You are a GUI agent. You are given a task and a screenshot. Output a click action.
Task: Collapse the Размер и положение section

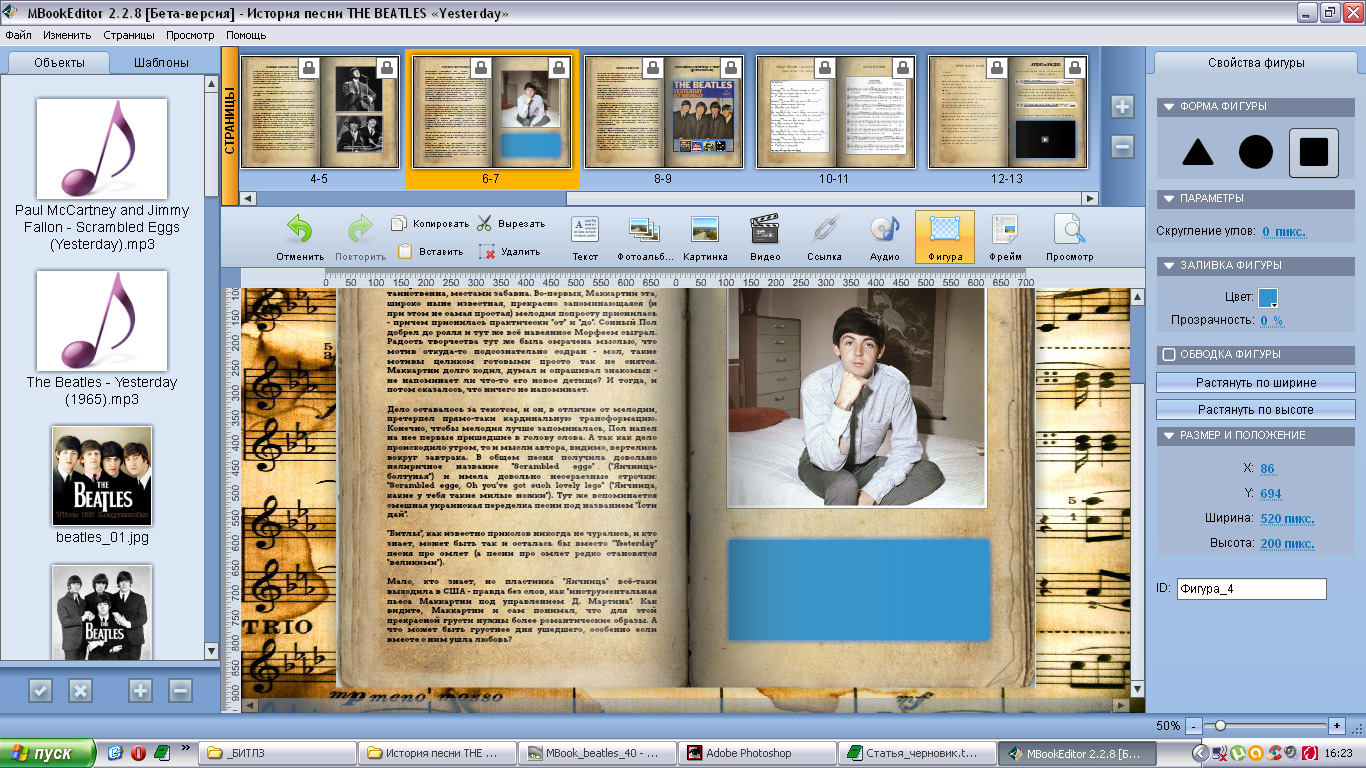coord(1168,436)
